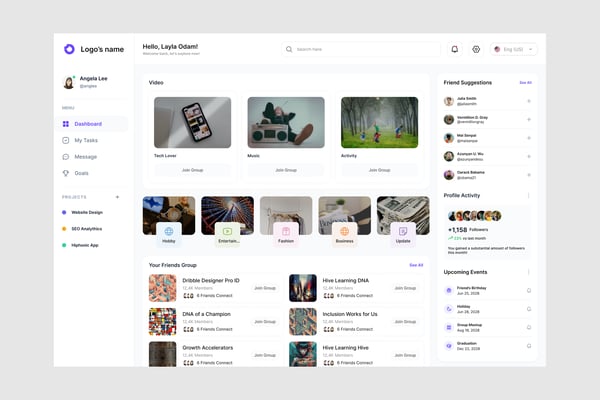The height and width of the screenshot is (400, 600).
Task: Join the Hive Learning DNA group
Action: tap(405, 288)
